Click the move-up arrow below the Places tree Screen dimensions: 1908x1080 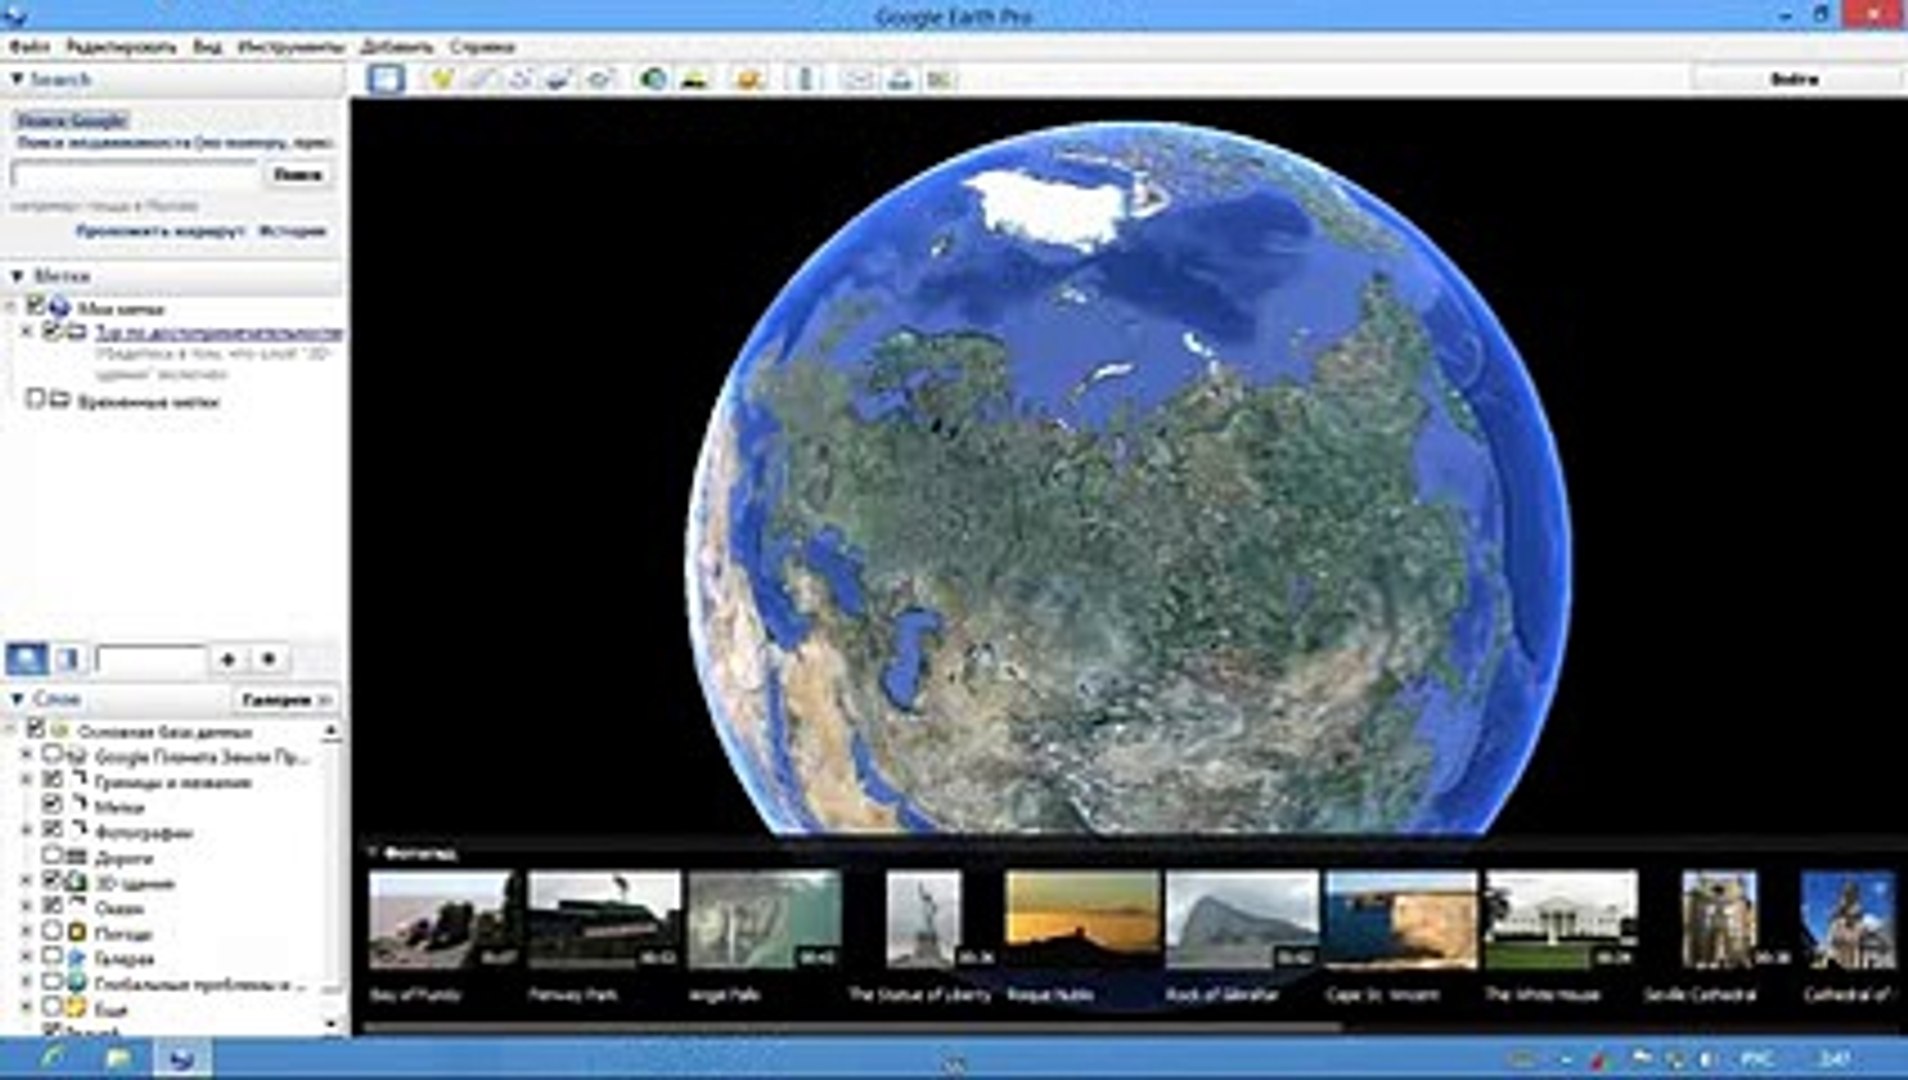tap(228, 659)
